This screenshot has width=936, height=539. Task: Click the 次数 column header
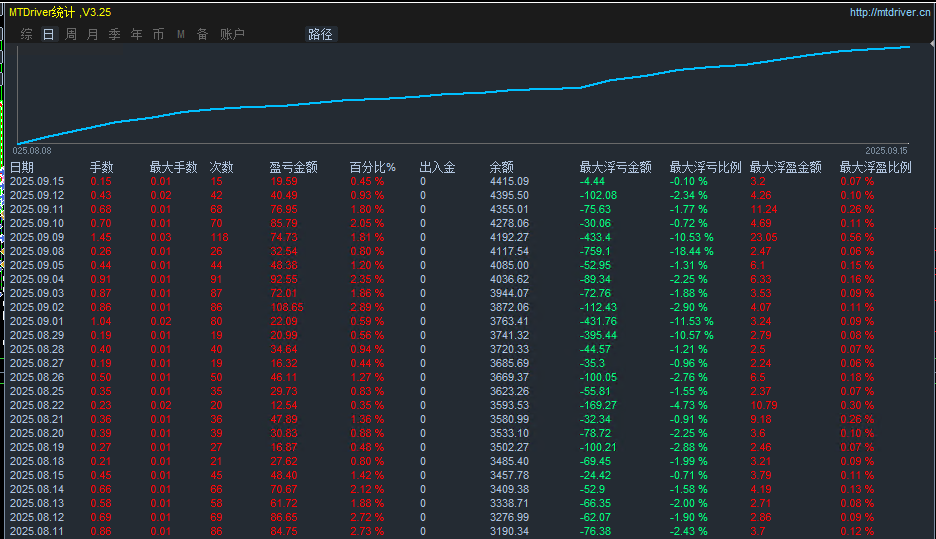[221, 167]
